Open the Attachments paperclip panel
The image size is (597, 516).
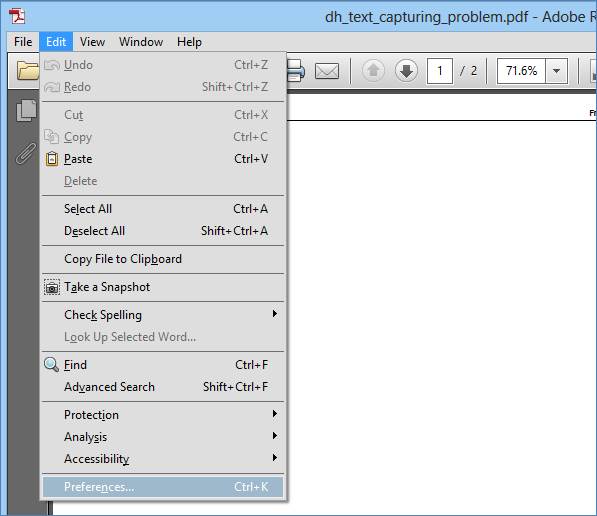[x=26, y=153]
